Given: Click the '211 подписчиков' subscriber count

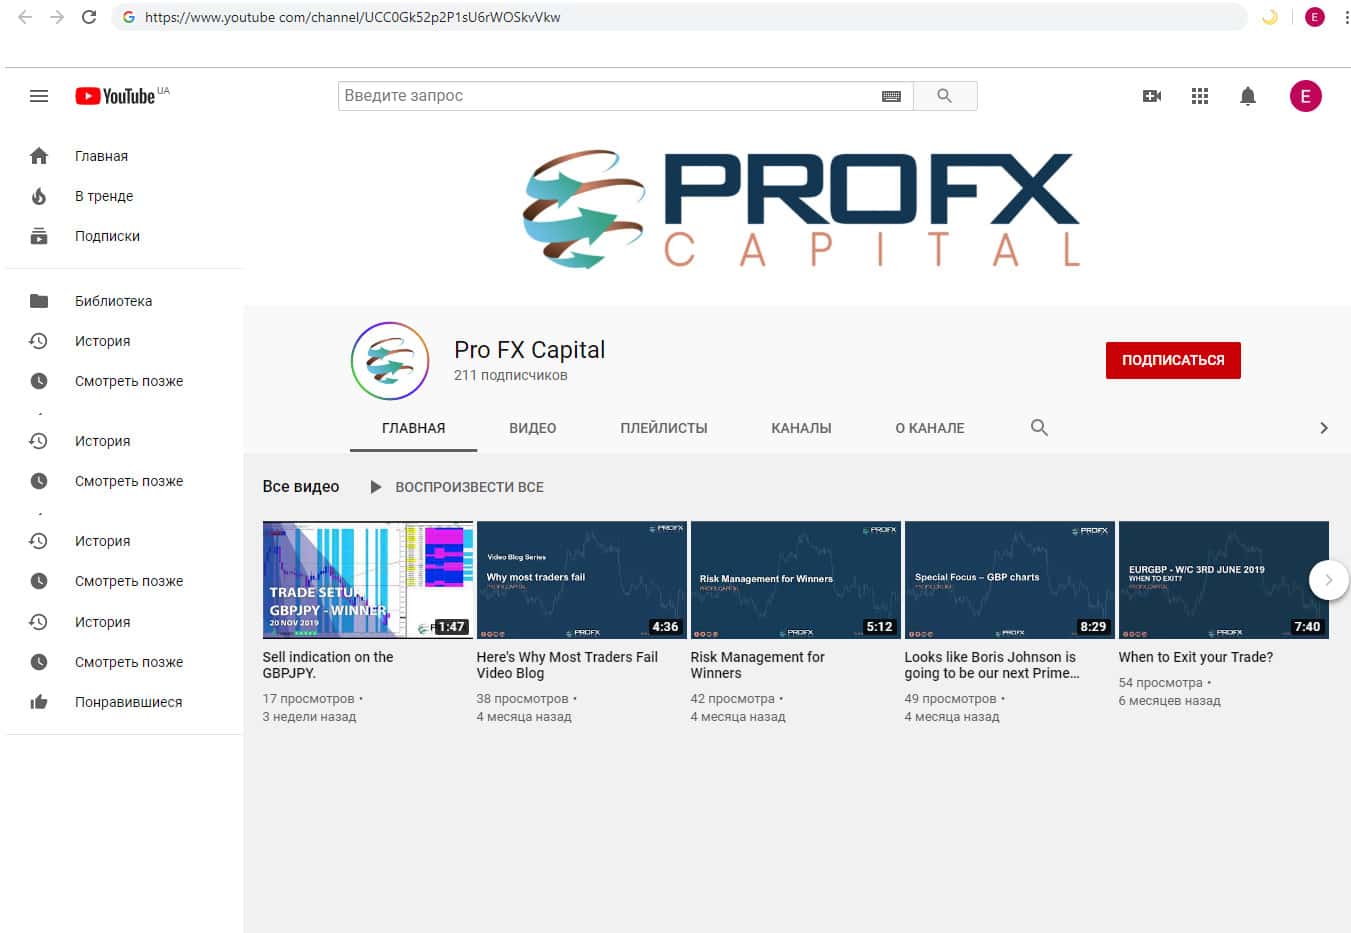Looking at the screenshot, I should click(x=511, y=376).
